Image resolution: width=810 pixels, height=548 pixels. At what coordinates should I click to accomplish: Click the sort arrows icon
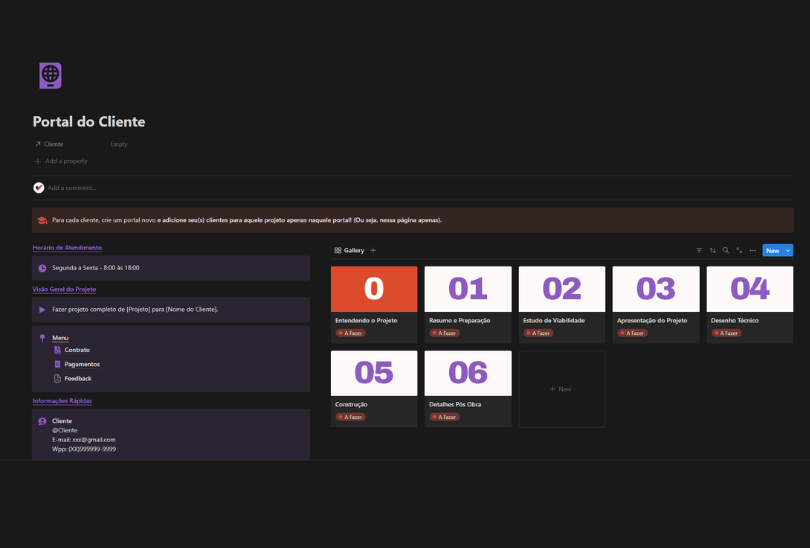[713, 250]
